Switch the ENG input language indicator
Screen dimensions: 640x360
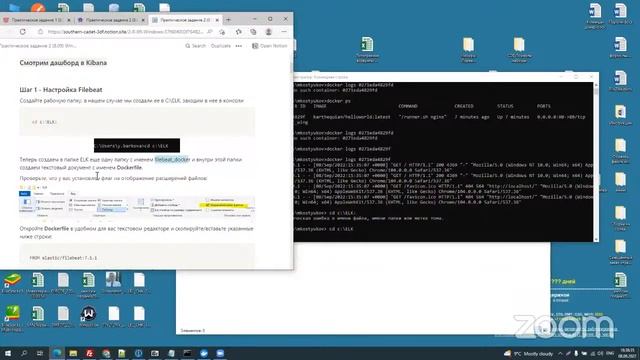coord(611,353)
